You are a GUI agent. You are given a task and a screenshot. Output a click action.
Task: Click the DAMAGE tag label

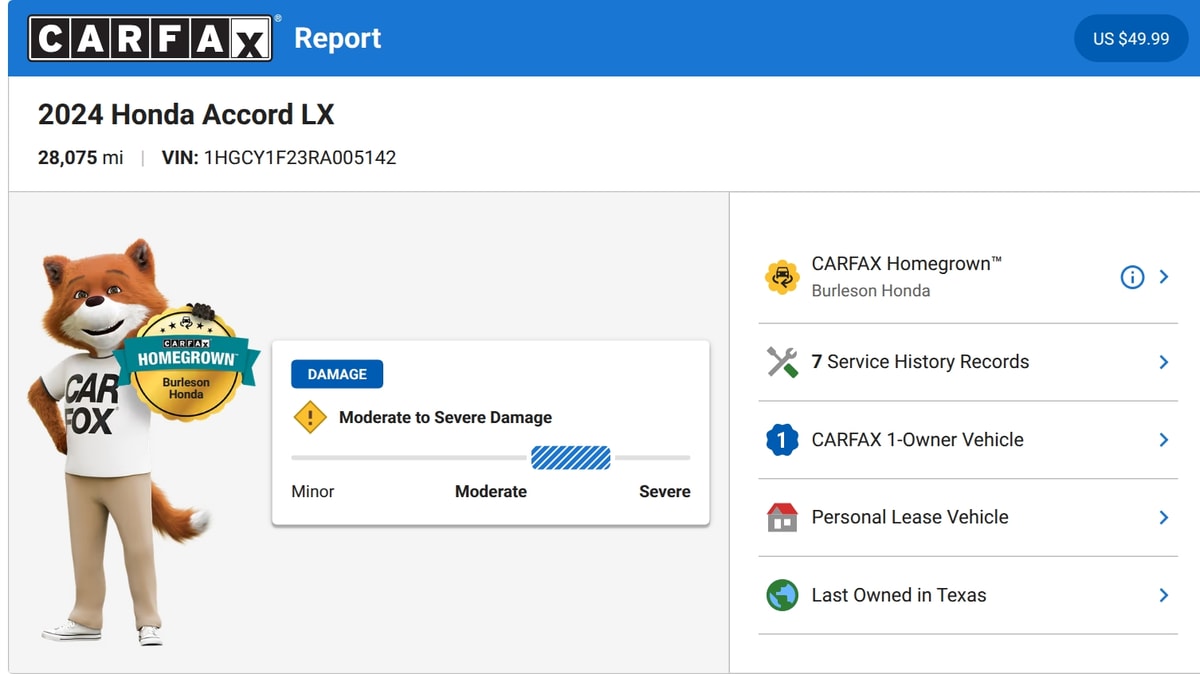pyautogui.click(x=337, y=374)
